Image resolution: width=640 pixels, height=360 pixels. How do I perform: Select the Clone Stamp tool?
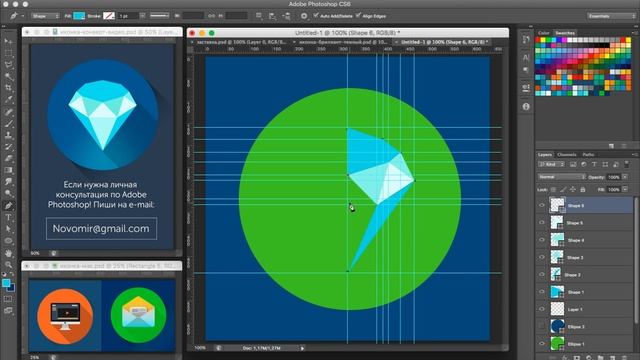pos(8,135)
